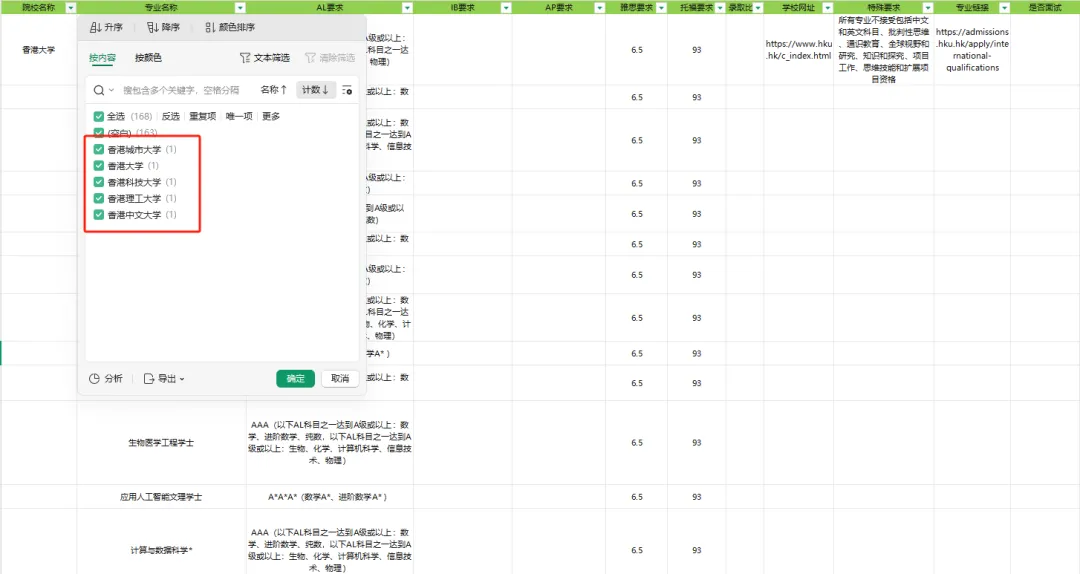Select the 应用人工智能文理学士 cell

[161, 497]
